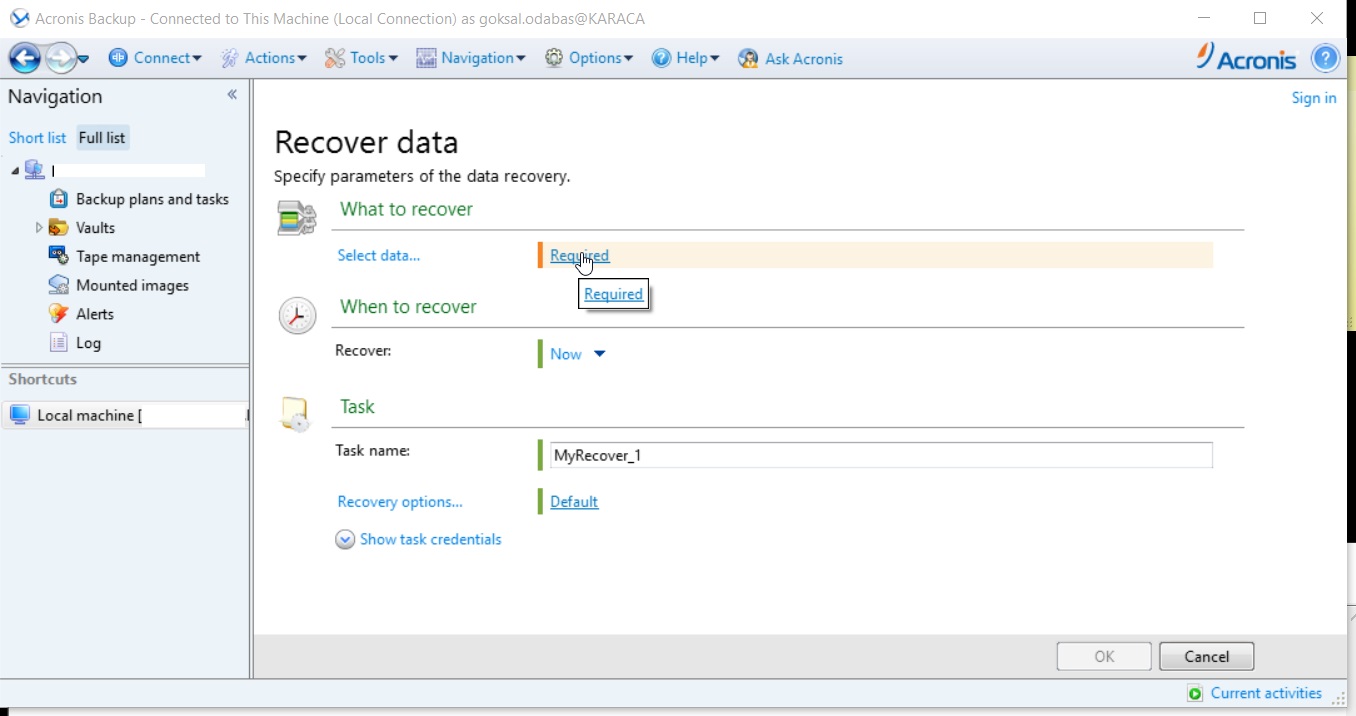Click the Acronis logo
This screenshot has height=716, width=1356.
coord(1246,57)
